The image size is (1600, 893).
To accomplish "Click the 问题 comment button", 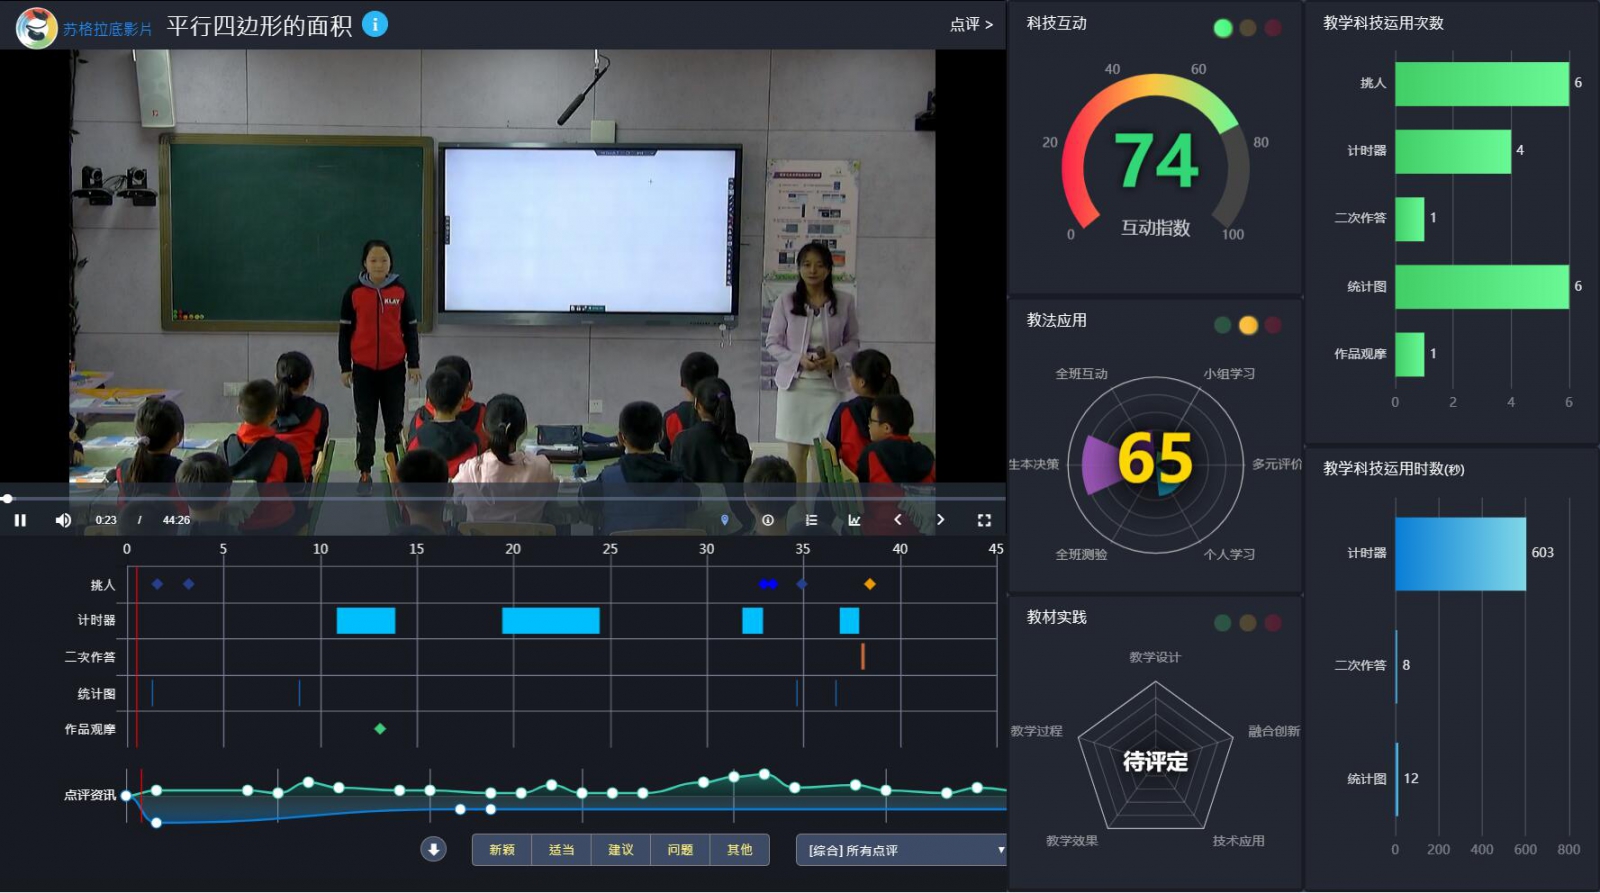I will point(680,850).
